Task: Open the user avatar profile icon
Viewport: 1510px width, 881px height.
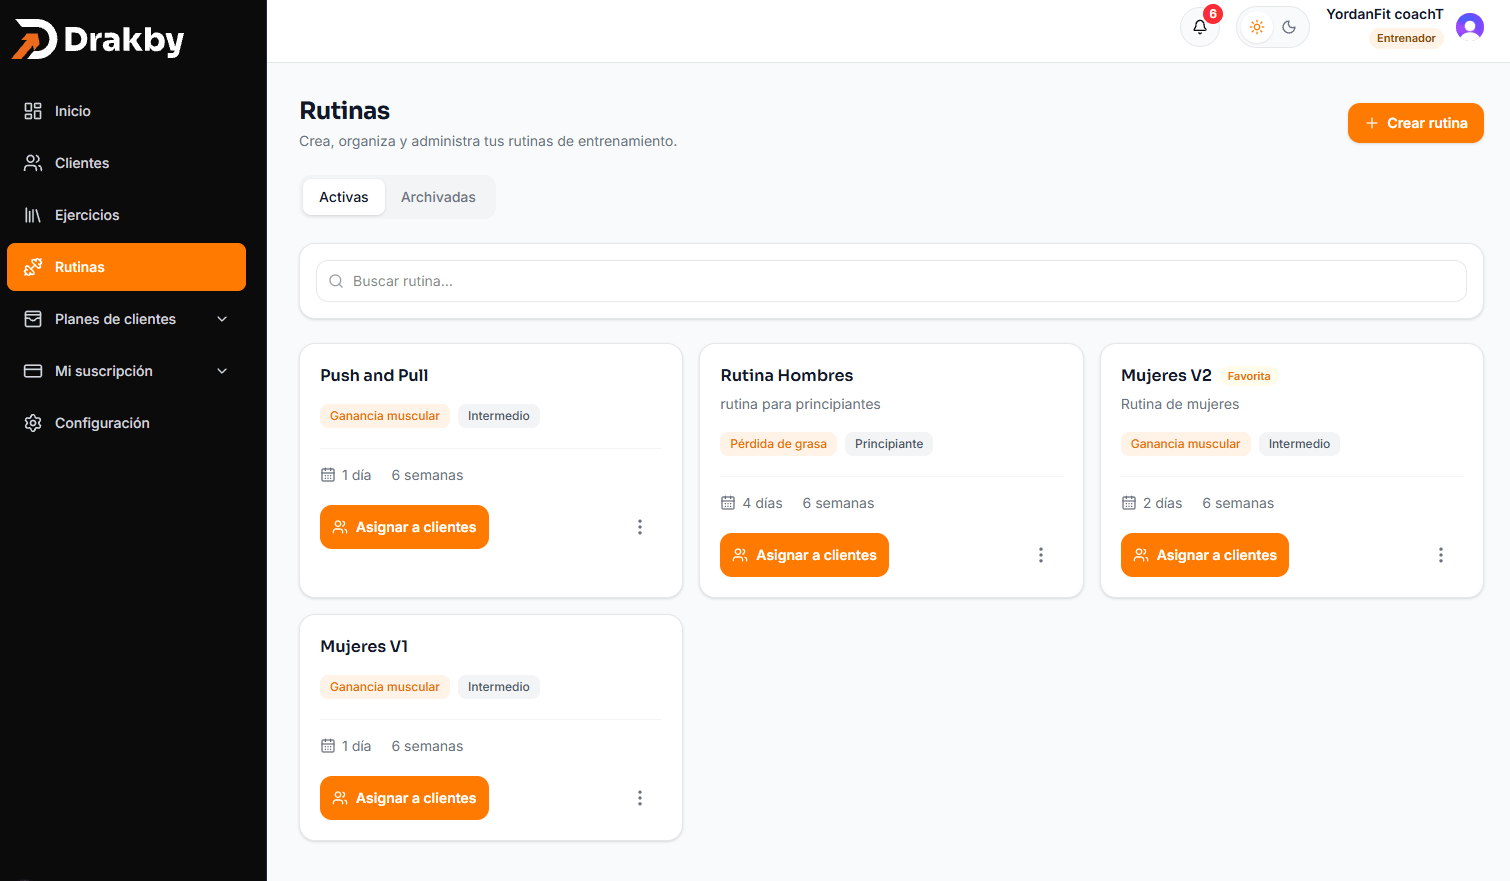Action: pos(1469,26)
